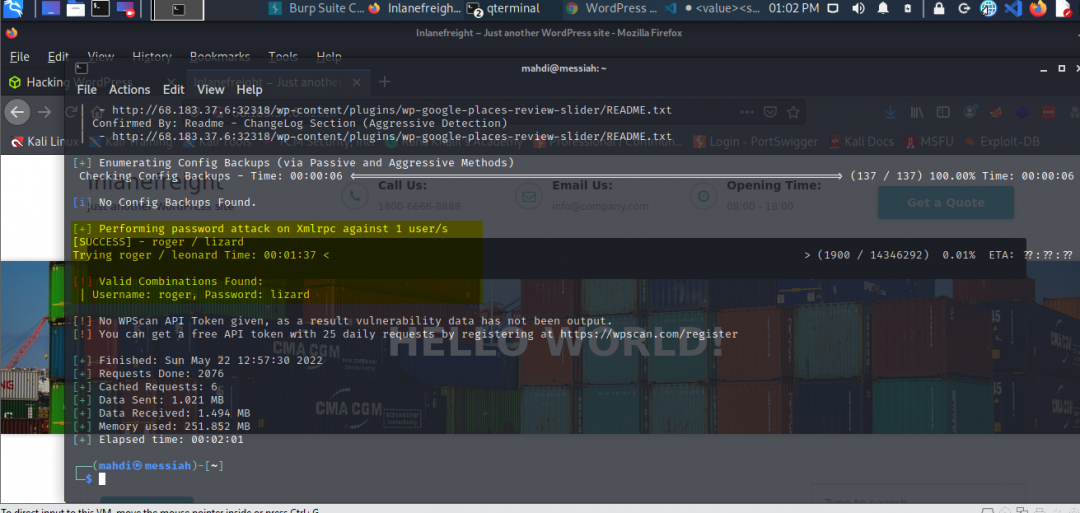Minimize the mahdi@messiah terminal window
1080x513 pixels.
[1044, 68]
